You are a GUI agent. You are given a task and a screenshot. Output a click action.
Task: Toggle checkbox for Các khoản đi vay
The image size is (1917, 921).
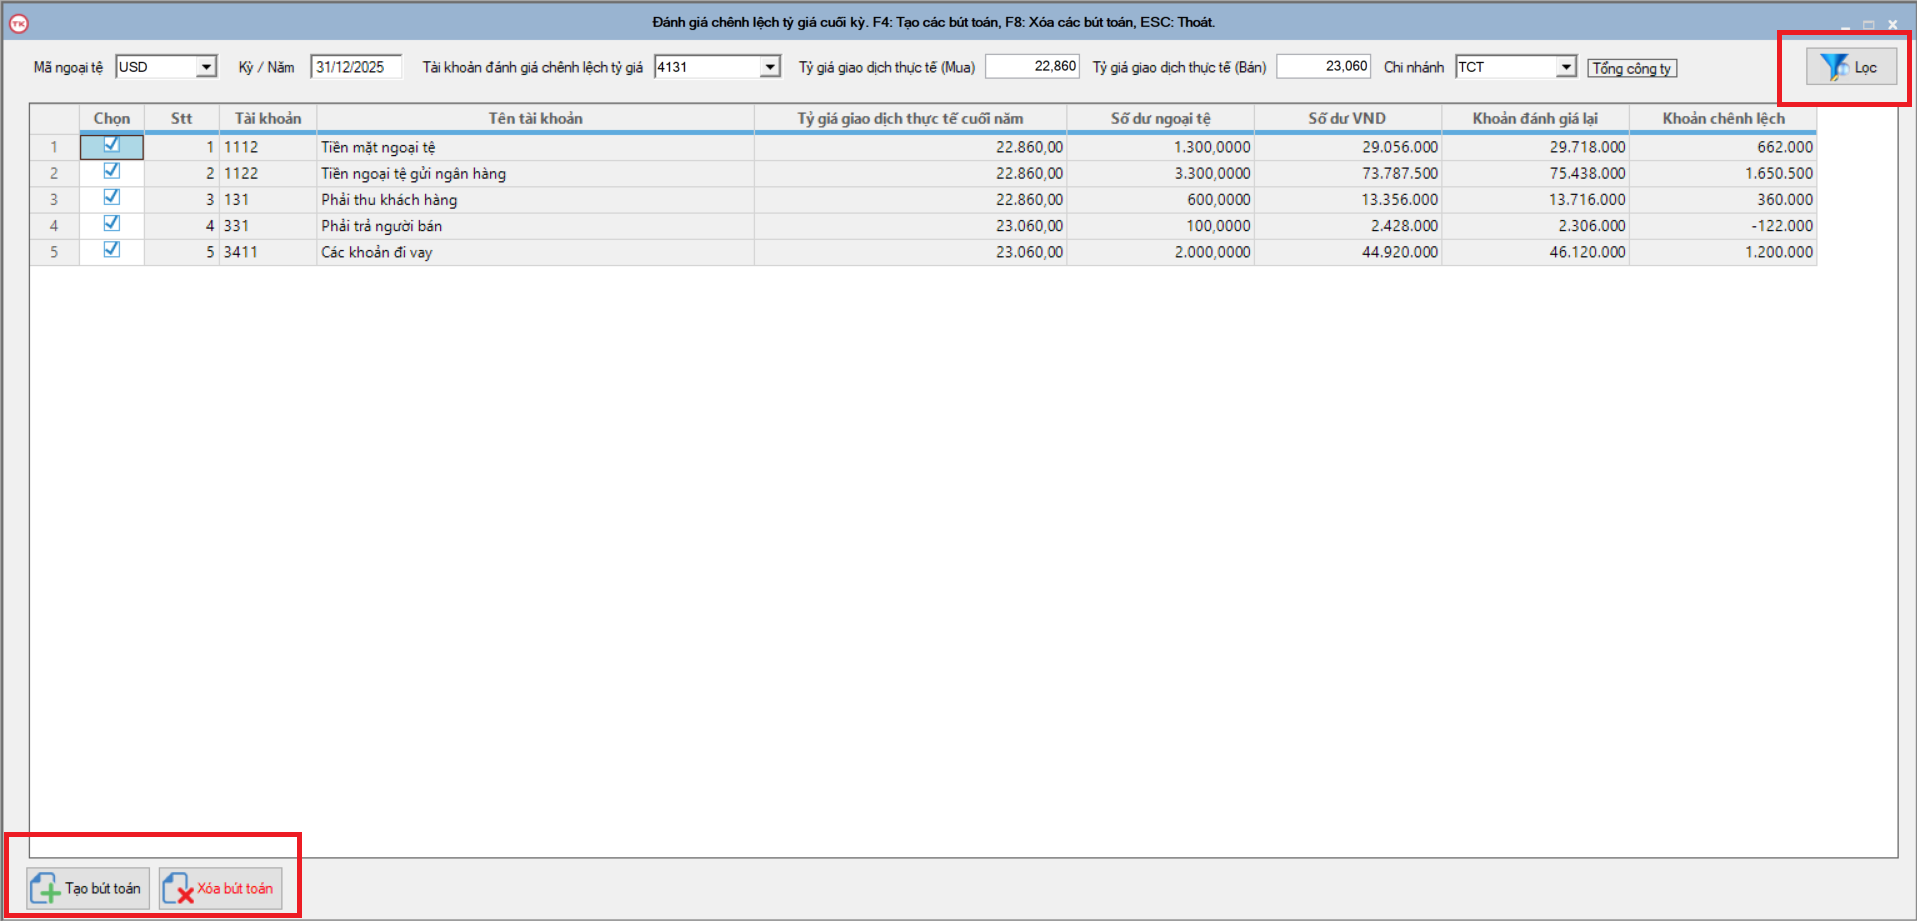pyautogui.click(x=112, y=250)
